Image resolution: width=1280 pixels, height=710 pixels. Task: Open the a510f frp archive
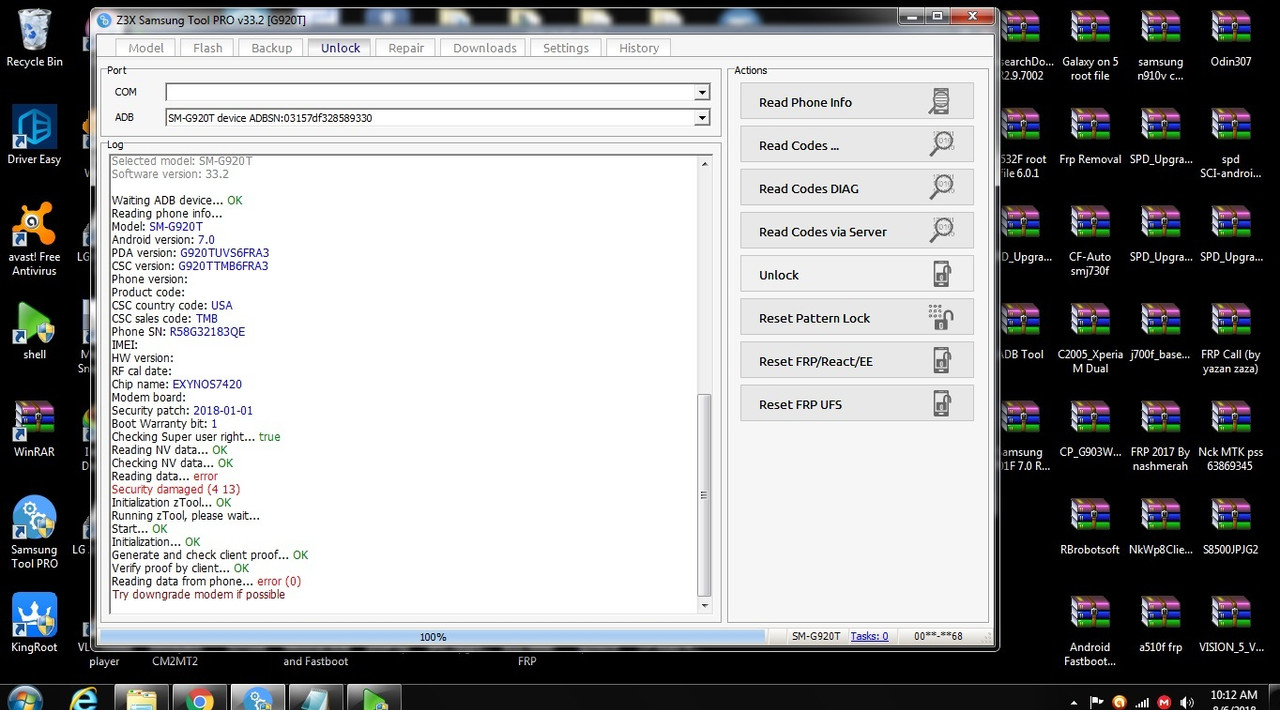(1160, 624)
